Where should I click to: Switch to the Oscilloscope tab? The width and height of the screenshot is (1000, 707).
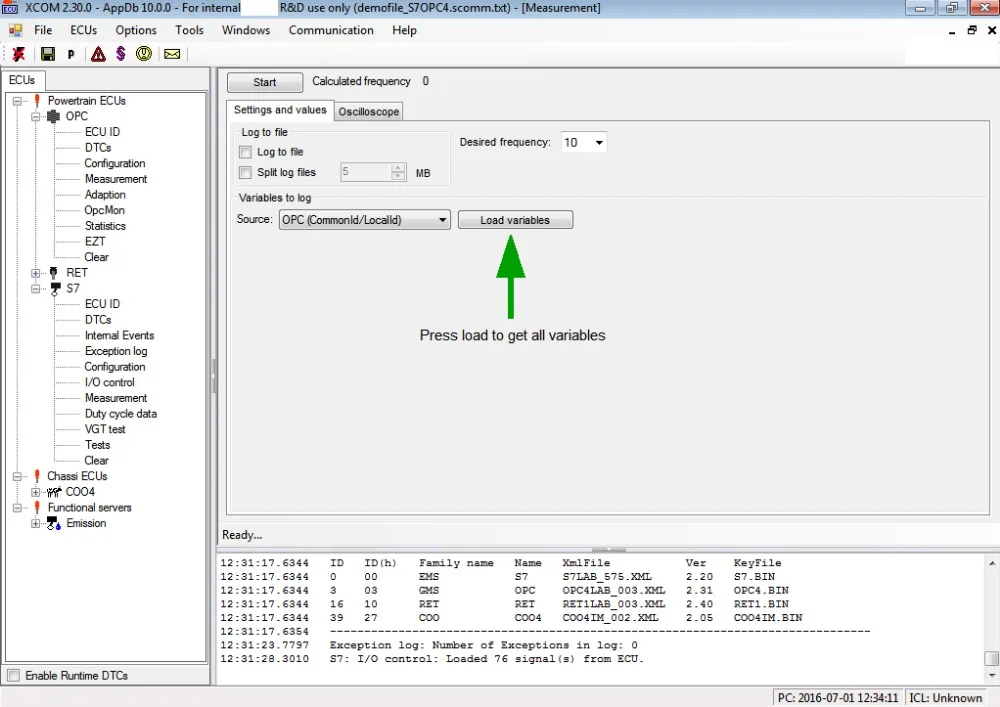pos(369,112)
